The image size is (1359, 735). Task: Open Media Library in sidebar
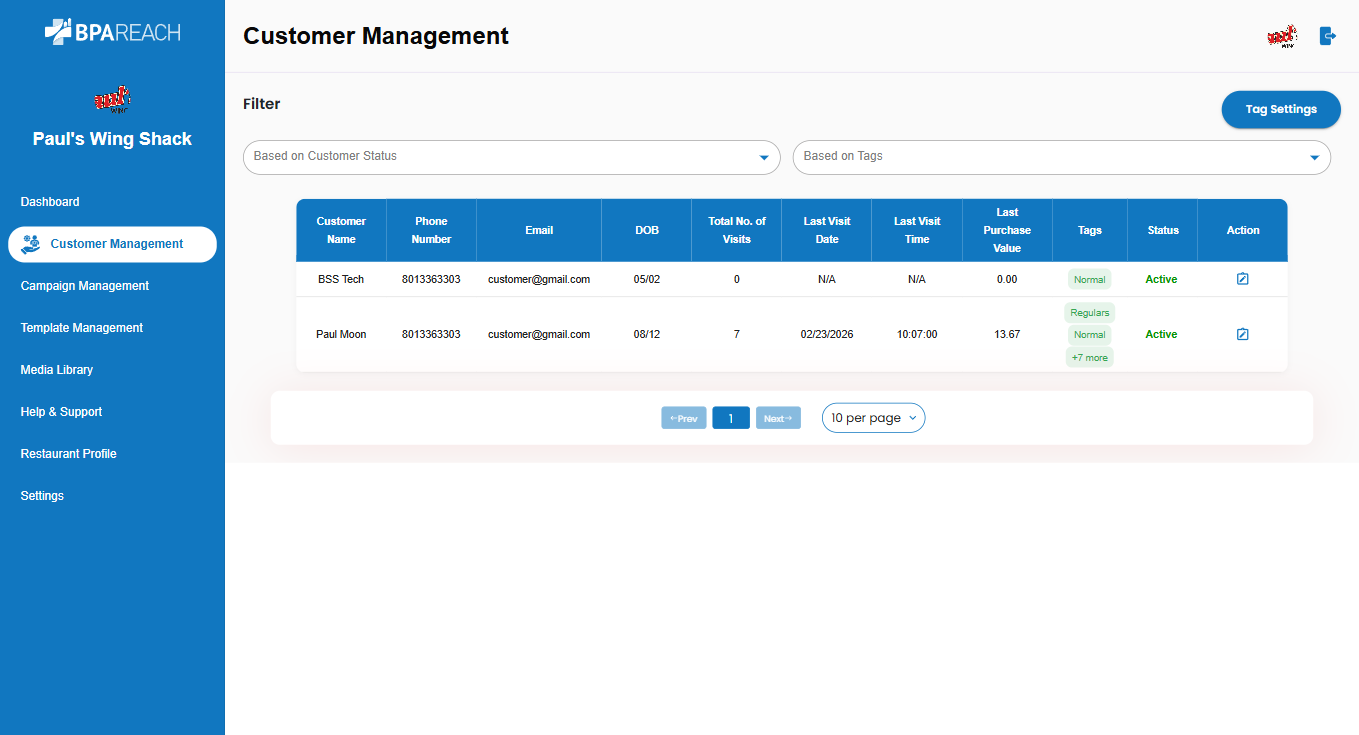[57, 370]
